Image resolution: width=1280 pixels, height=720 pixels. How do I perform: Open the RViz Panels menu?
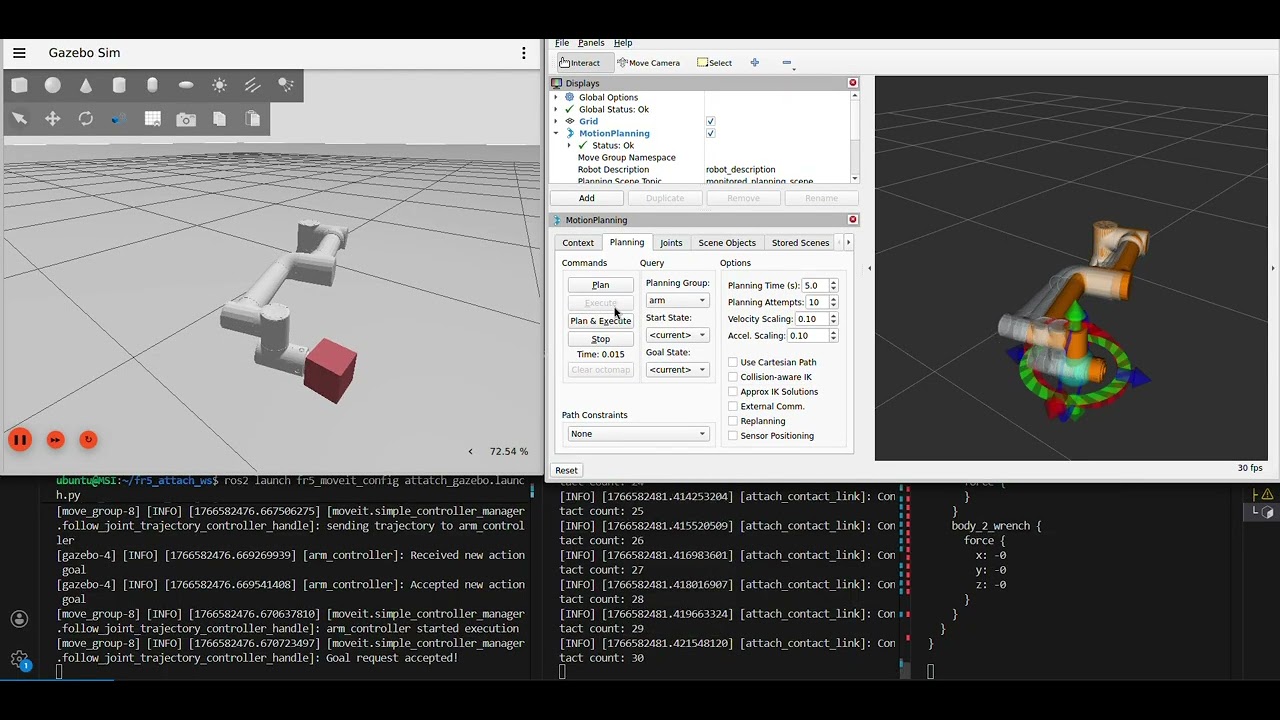(x=591, y=43)
